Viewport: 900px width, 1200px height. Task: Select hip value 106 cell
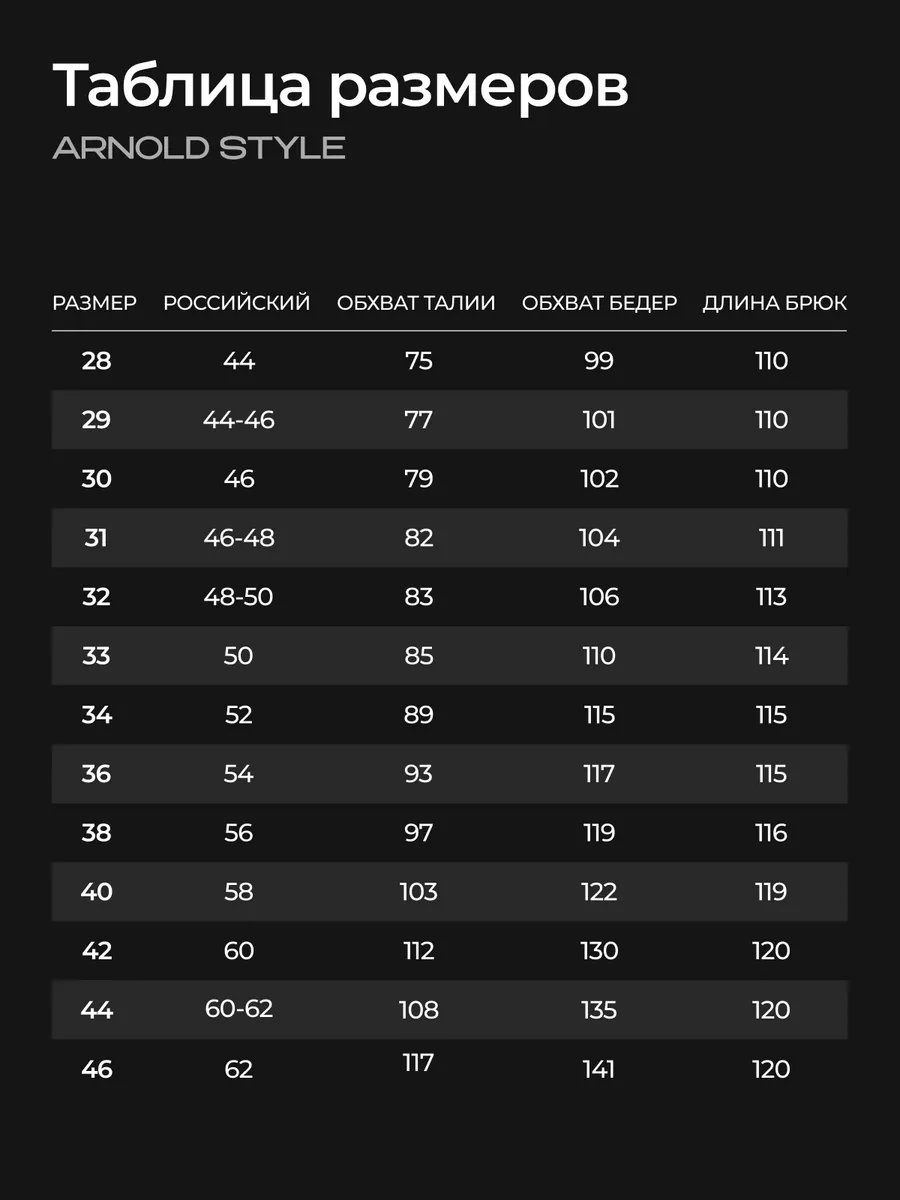[599, 597]
